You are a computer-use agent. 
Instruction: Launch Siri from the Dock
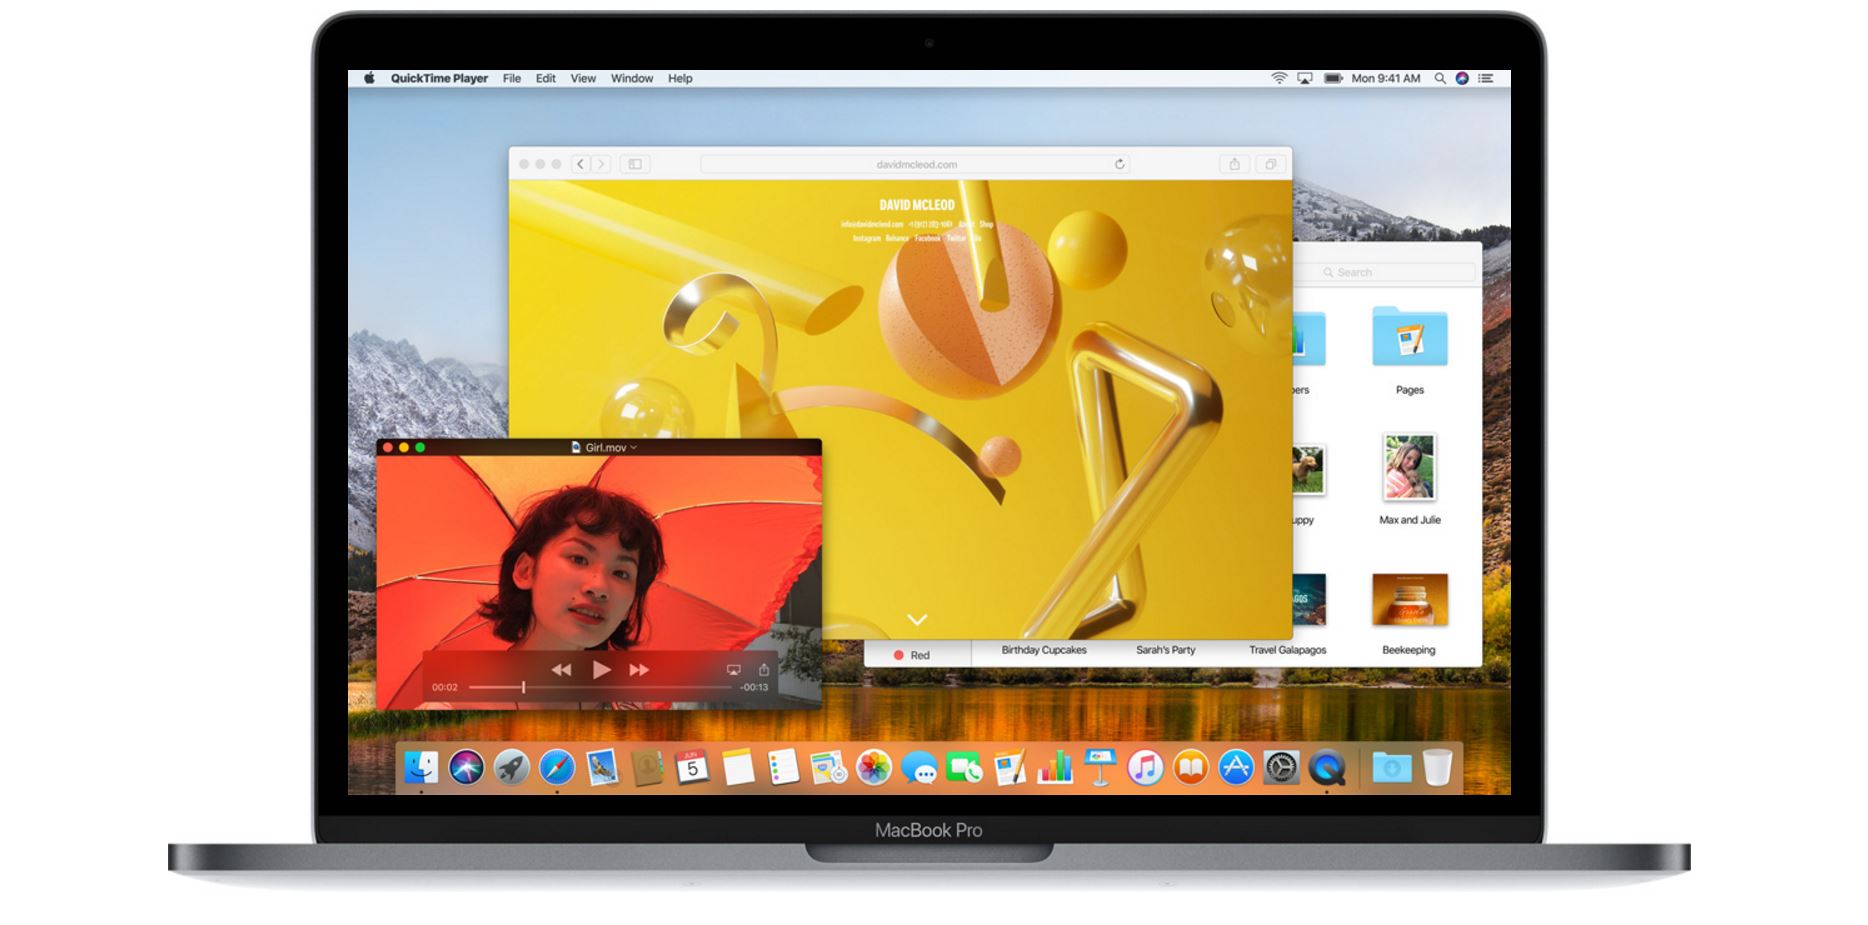point(466,768)
